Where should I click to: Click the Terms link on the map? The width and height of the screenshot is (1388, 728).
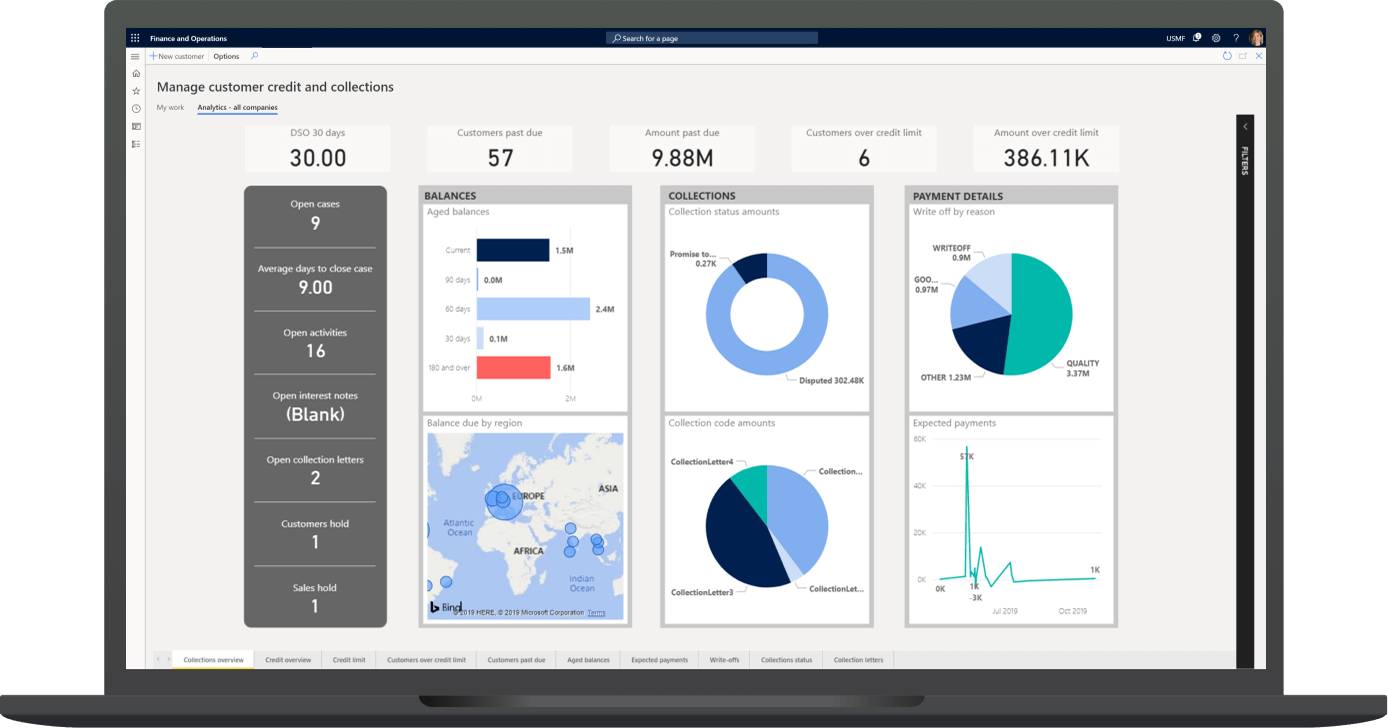(596, 612)
